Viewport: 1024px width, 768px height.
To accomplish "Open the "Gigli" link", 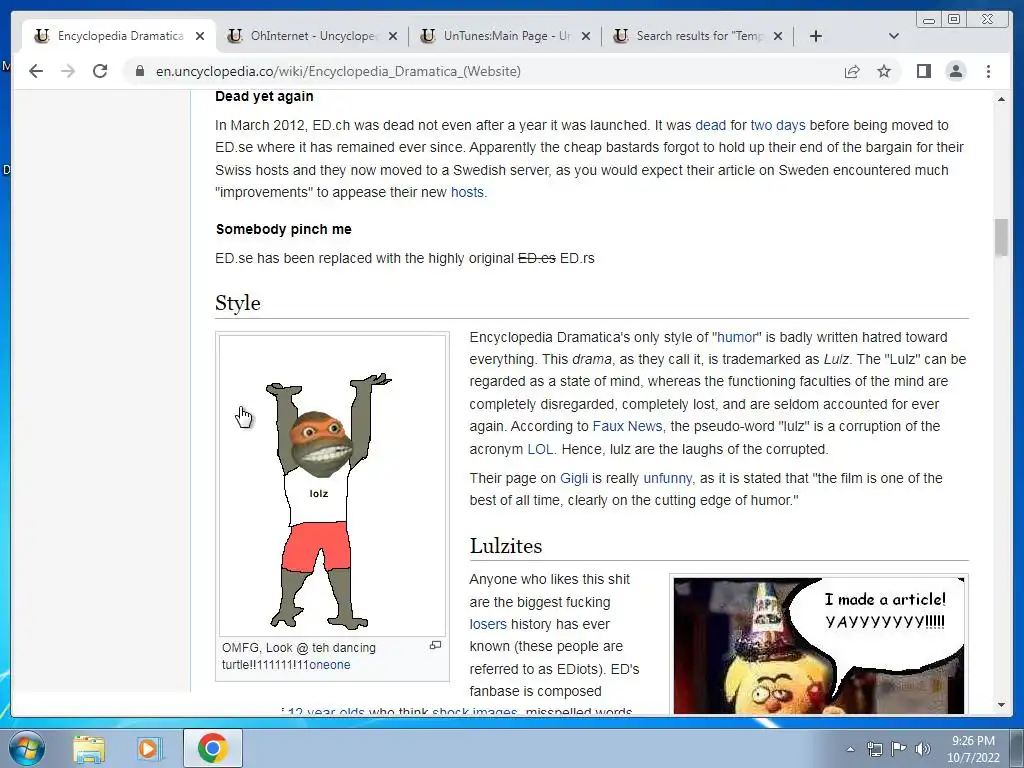I will point(574,479).
